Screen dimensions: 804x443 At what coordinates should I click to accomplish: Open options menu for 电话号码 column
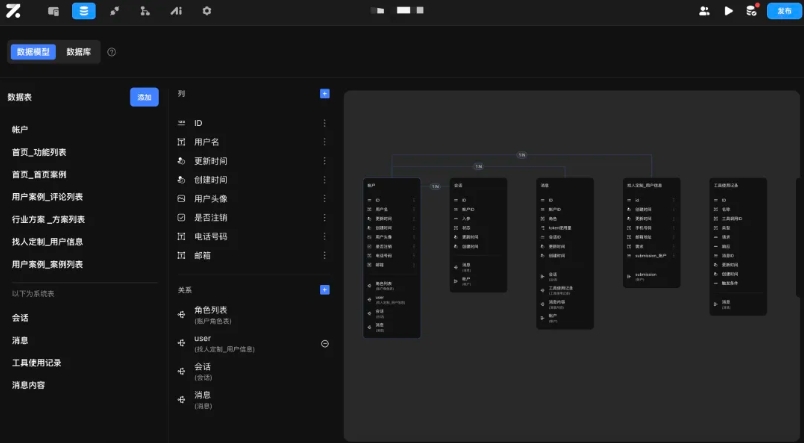(325, 236)
